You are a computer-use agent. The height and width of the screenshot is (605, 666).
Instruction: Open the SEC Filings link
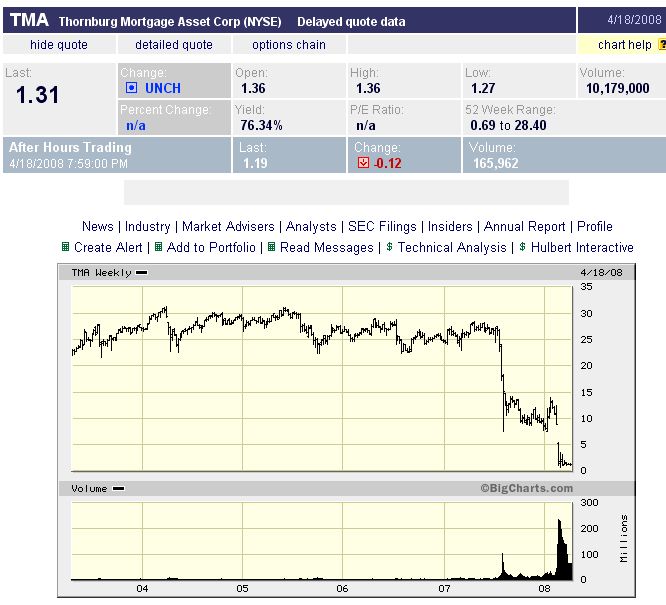[382, 226]
